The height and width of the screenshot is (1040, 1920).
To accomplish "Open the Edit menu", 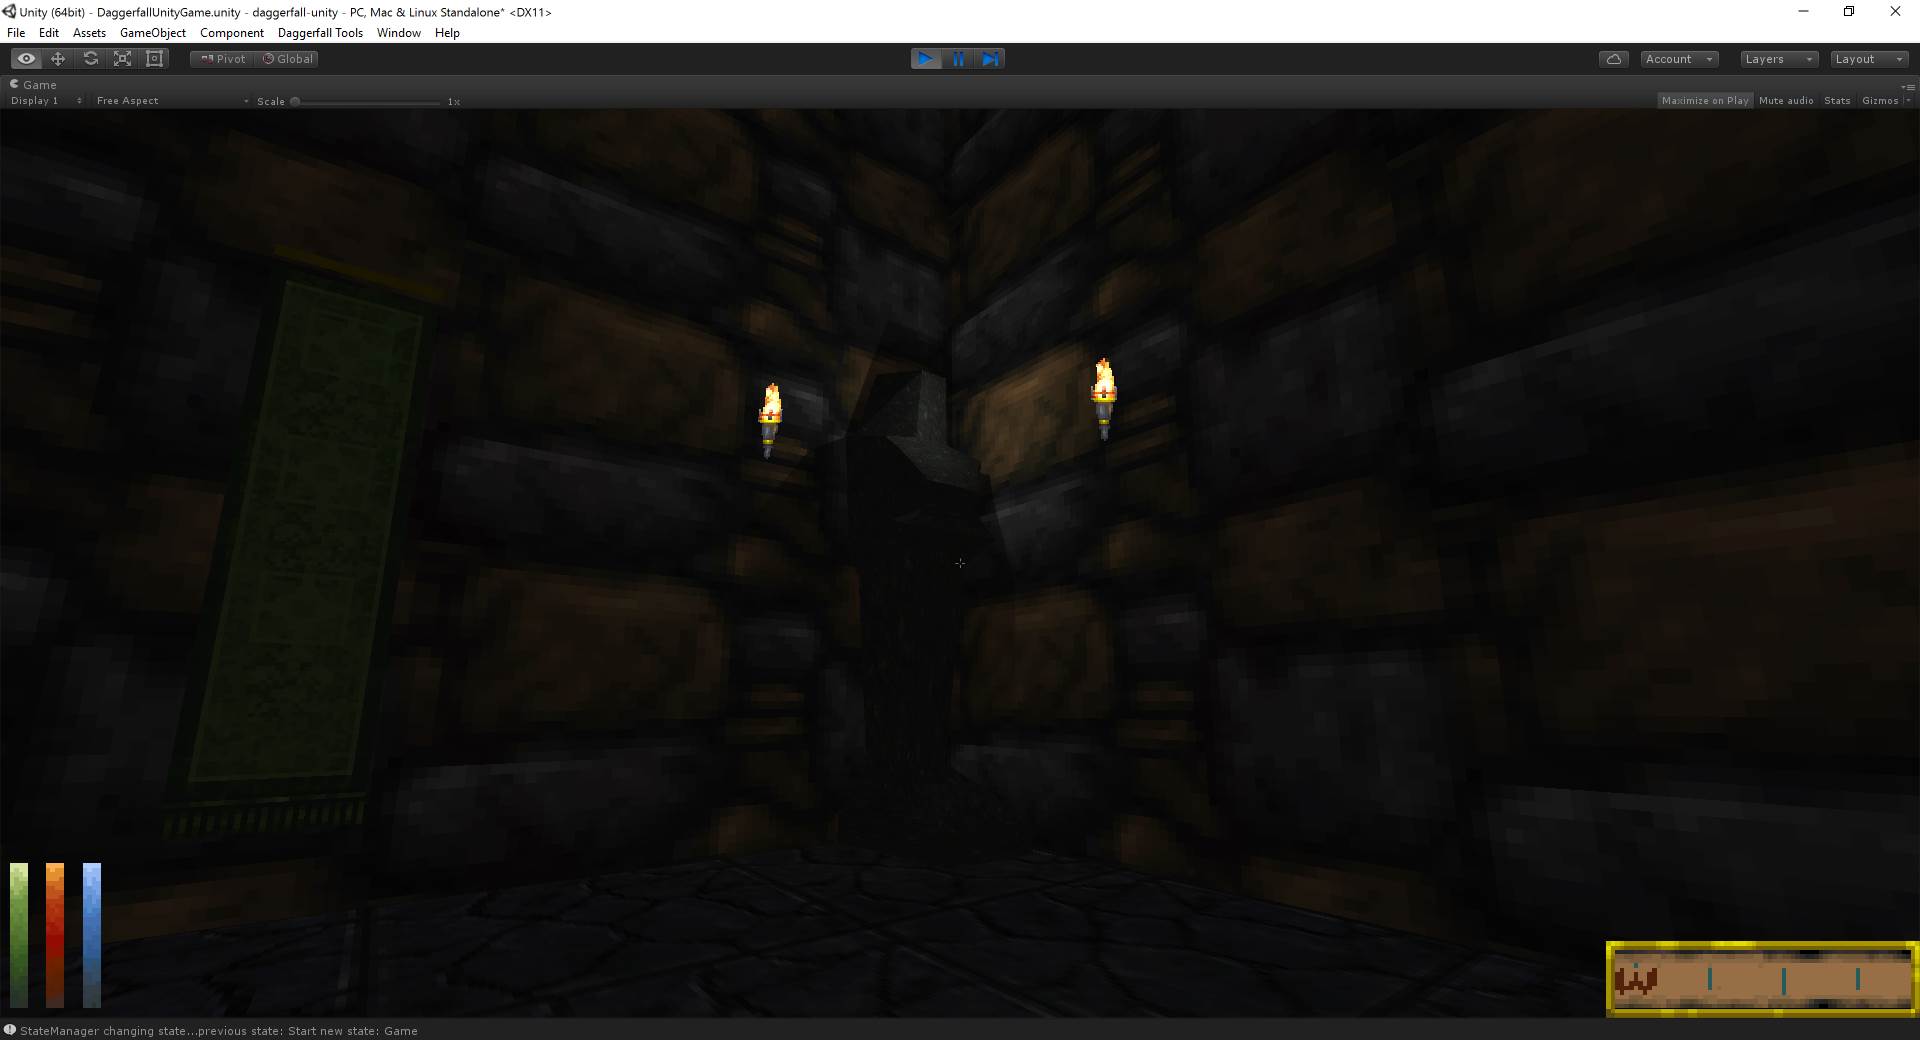I will coord(48,33).
